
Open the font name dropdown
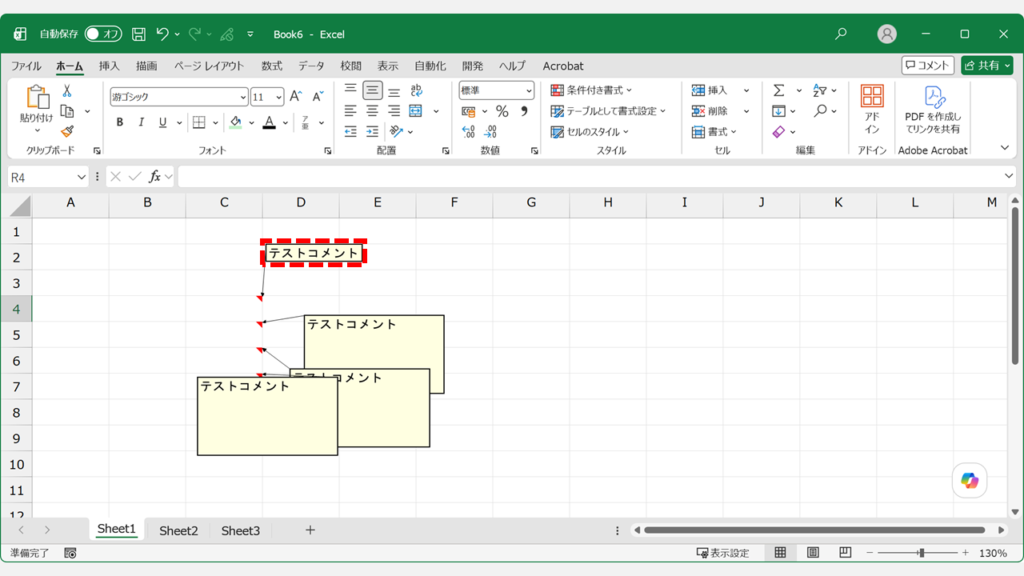pos(243,97)
